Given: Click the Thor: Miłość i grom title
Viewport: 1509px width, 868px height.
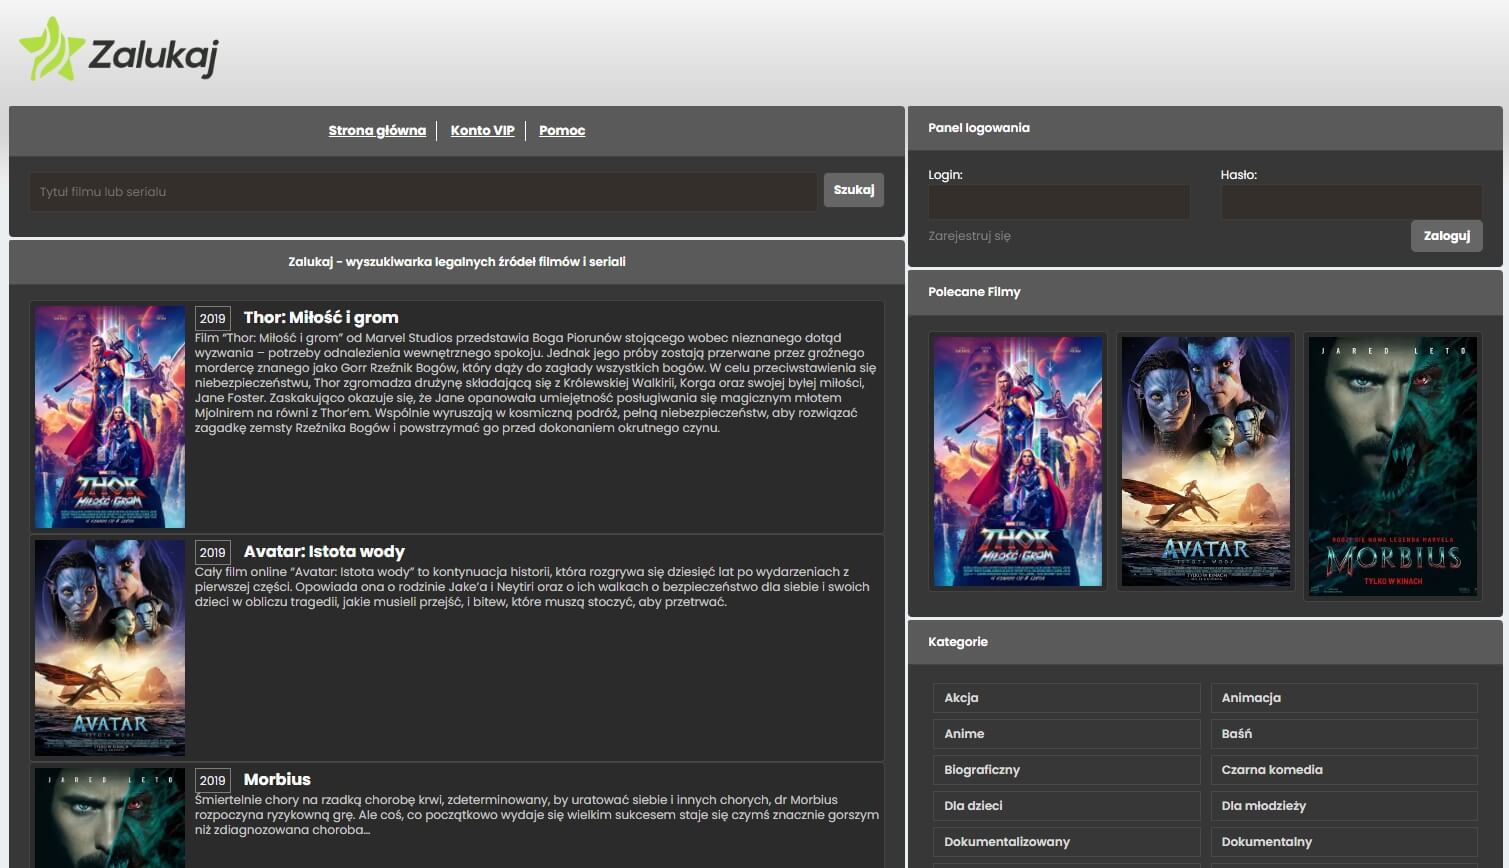Looking at the screenshot, I should (x=321, y=318).
